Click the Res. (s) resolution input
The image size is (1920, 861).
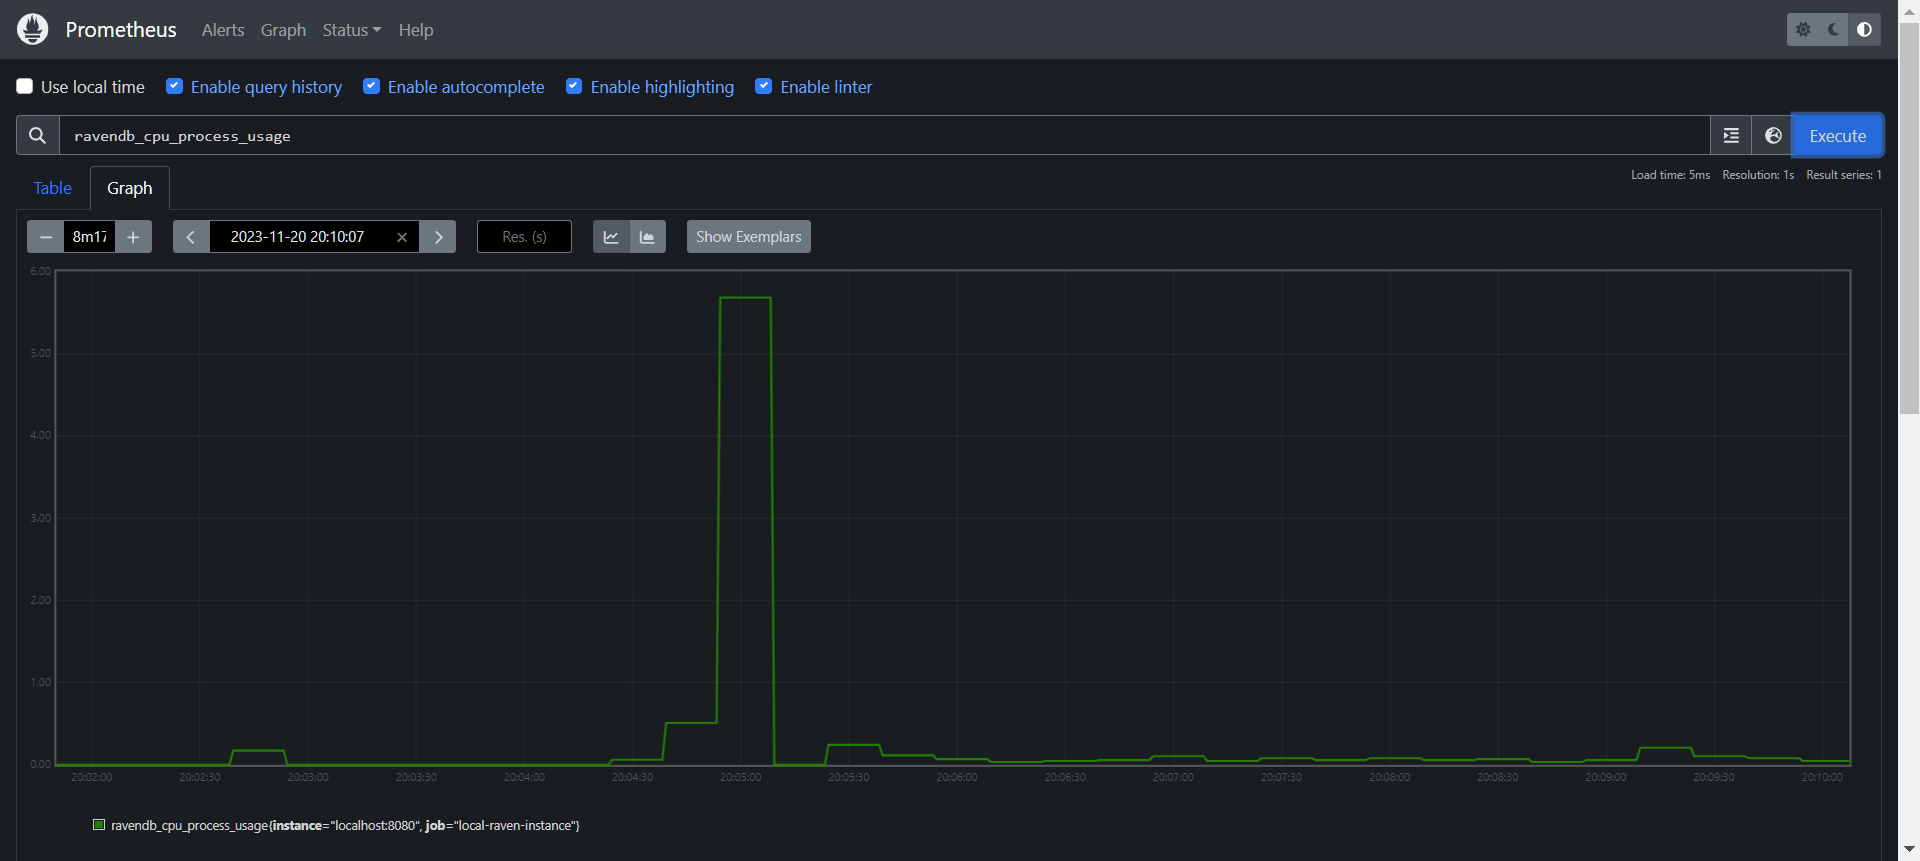(x=524, y=237)
